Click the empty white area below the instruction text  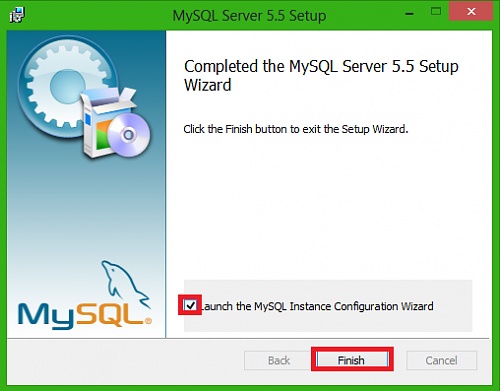(x=328, y=207)
